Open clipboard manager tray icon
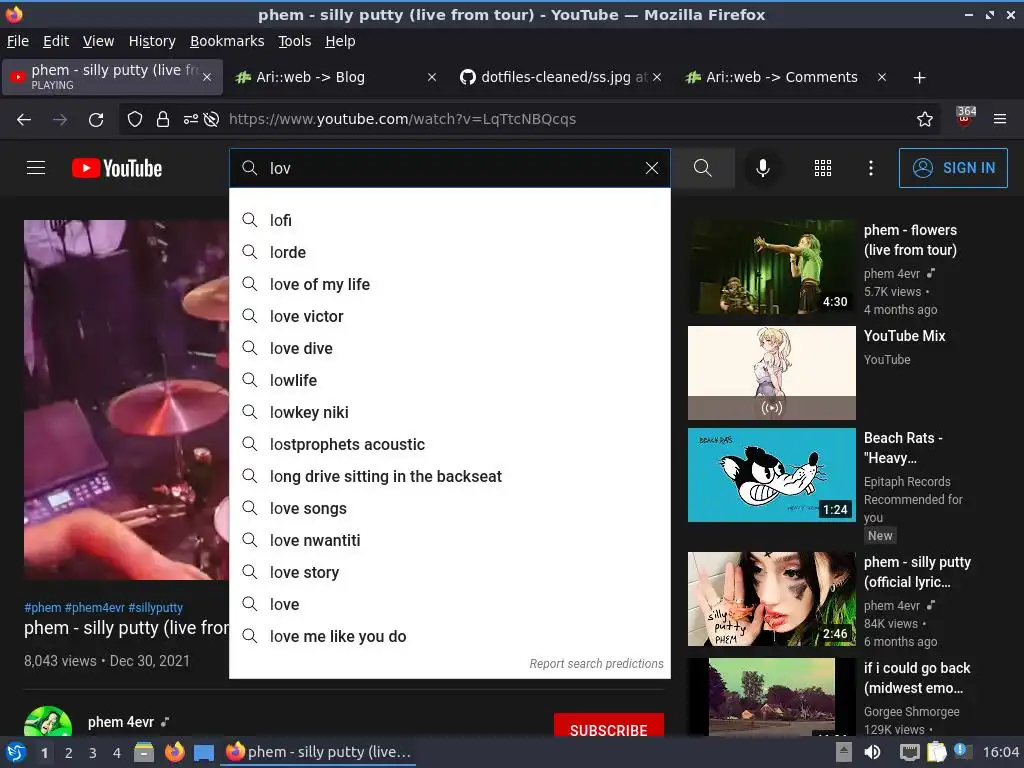This screenshot has width=1024, height=768. tap(936, 752)
